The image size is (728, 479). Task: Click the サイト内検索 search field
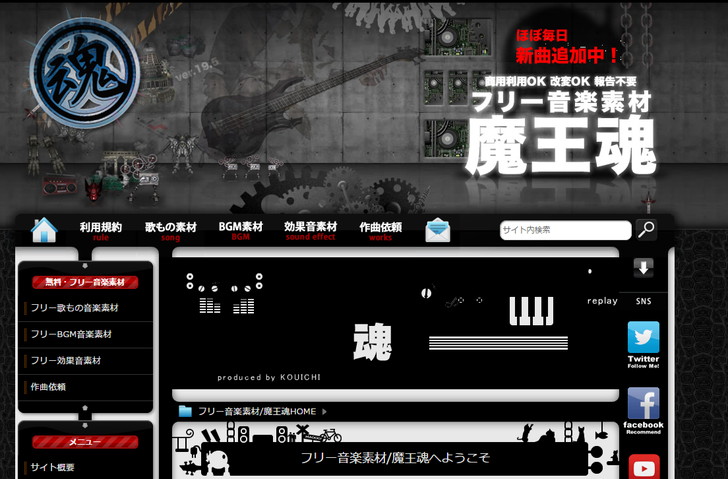566,230
